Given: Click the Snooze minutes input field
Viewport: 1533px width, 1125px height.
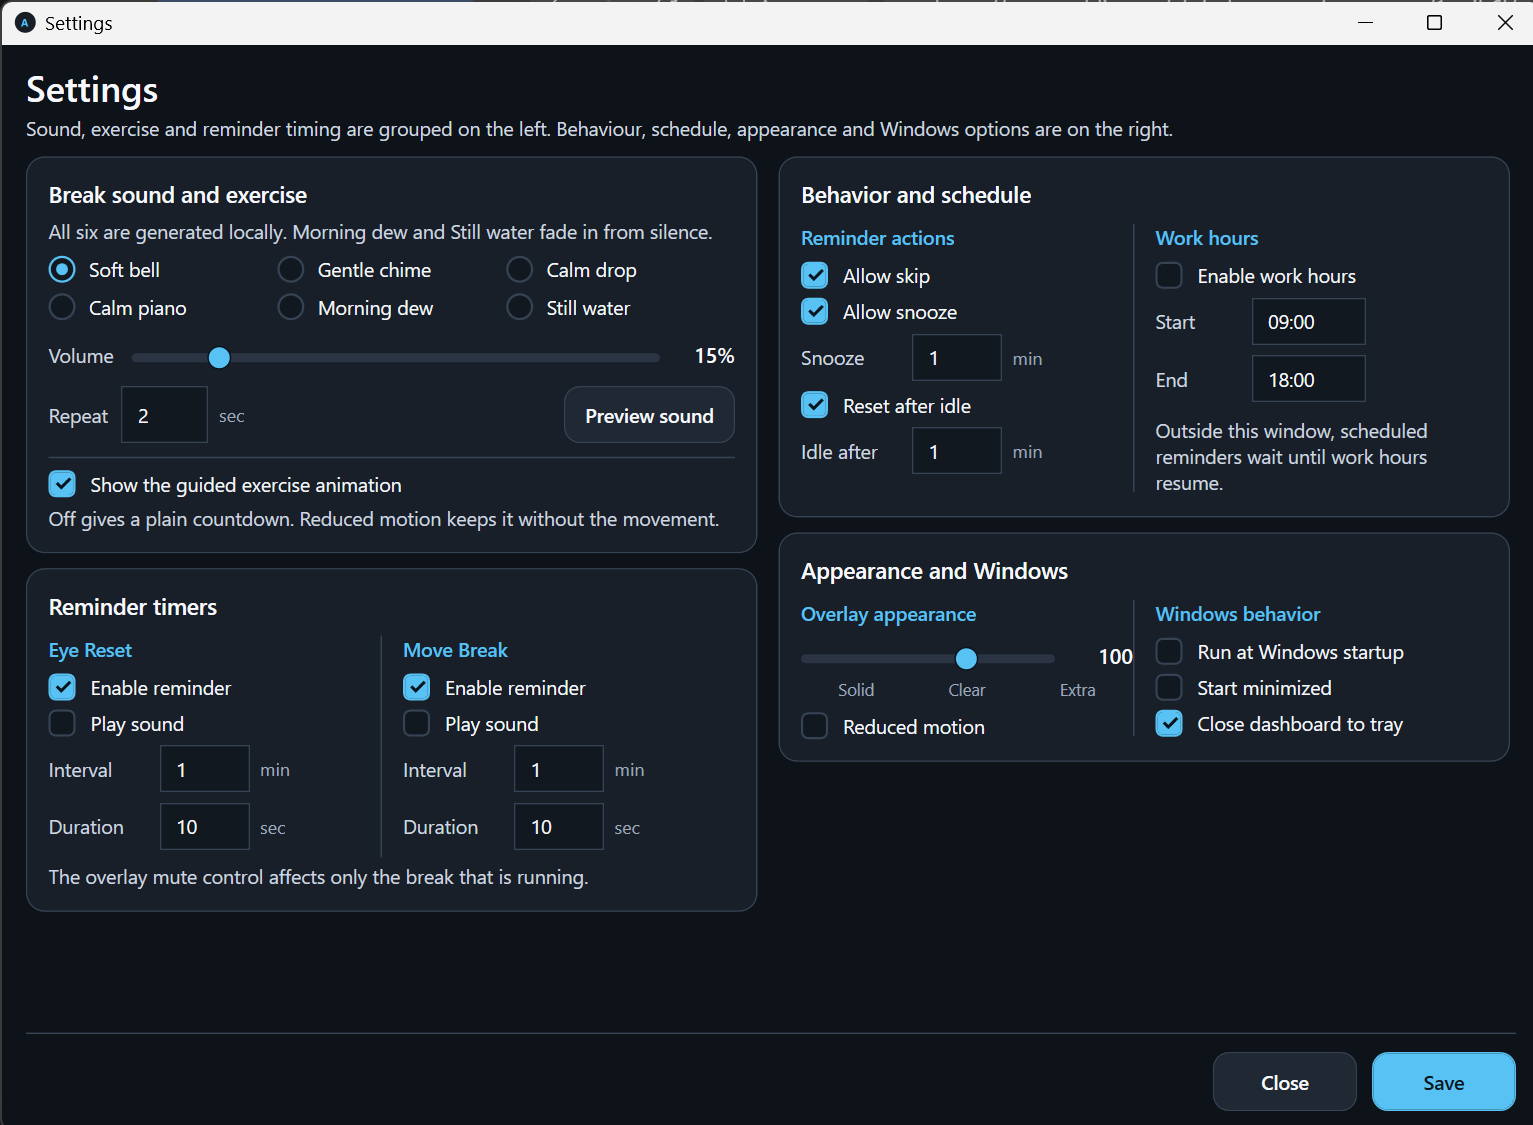Looking at the screenshot, I should (x=957, y=358).
